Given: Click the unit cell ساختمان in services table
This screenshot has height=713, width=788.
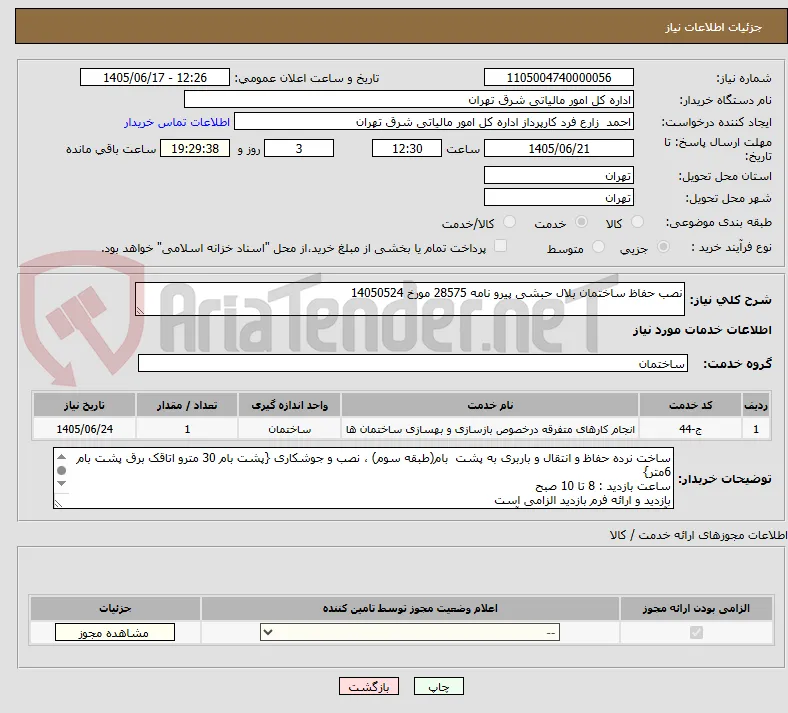Looking at the screenshot, I should coord(289,429).
